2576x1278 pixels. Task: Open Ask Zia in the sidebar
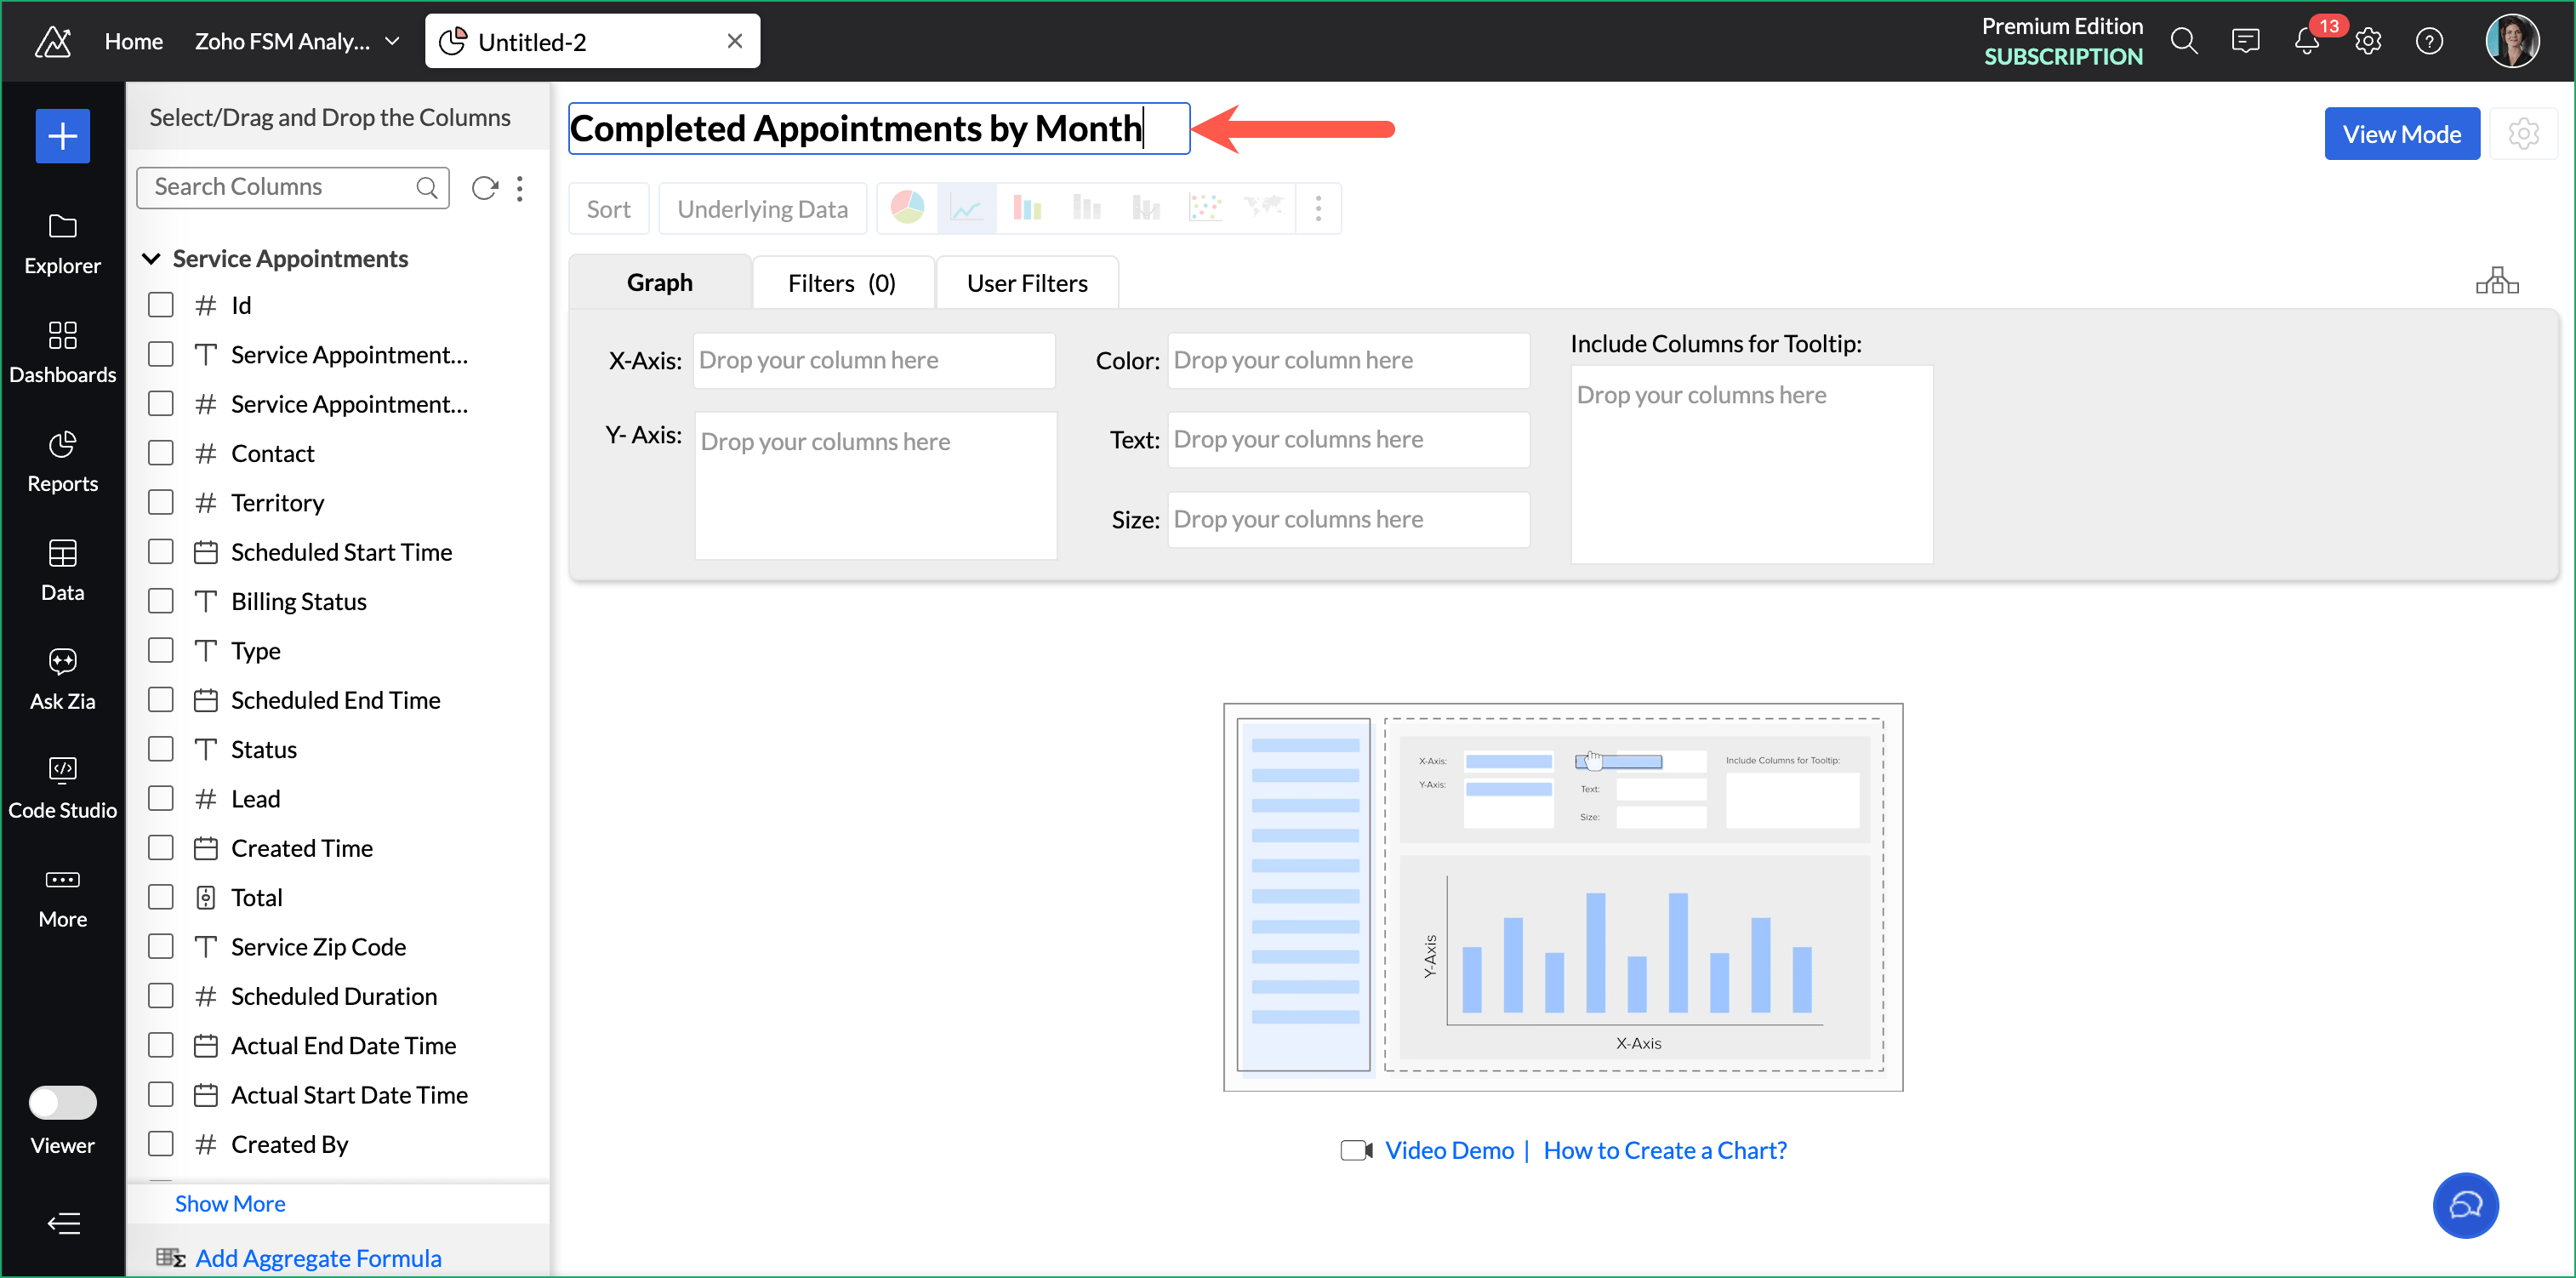coord(62,678)
